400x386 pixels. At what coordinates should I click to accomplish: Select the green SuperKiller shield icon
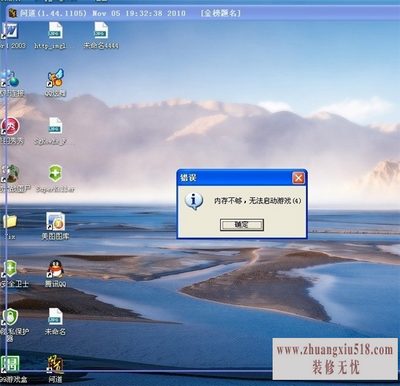[55, 173]
